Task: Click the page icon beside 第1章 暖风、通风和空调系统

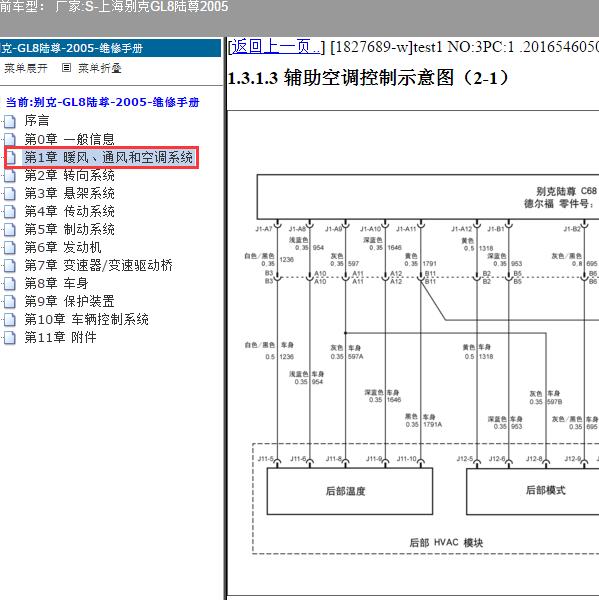Action: point(11,158)
